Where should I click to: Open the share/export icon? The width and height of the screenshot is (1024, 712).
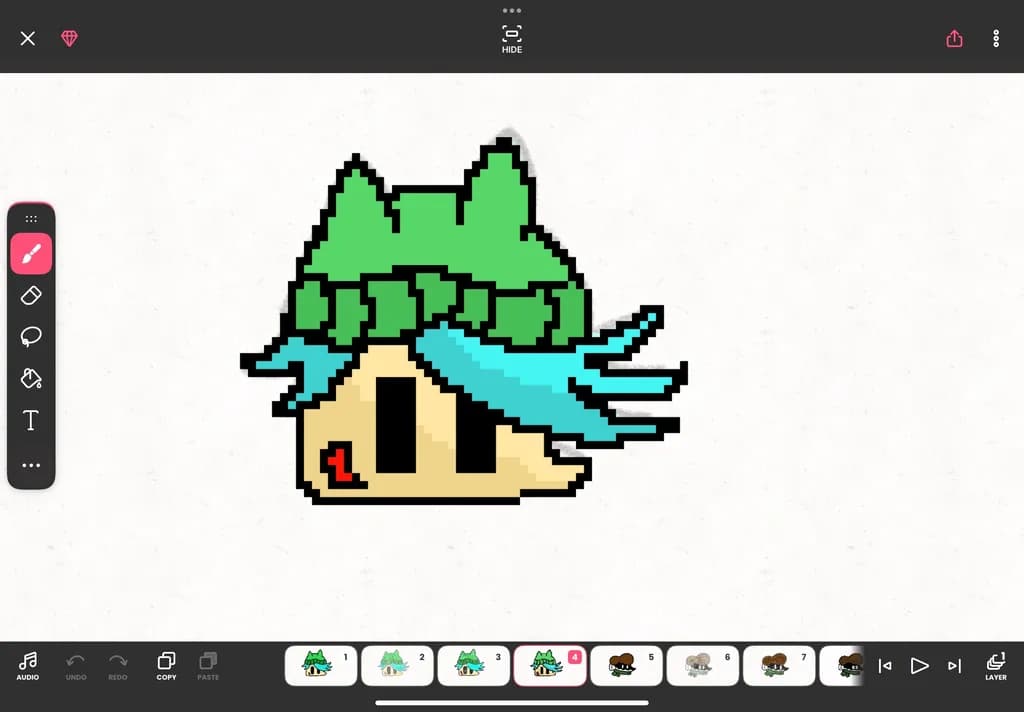click(x=954, y=39)
